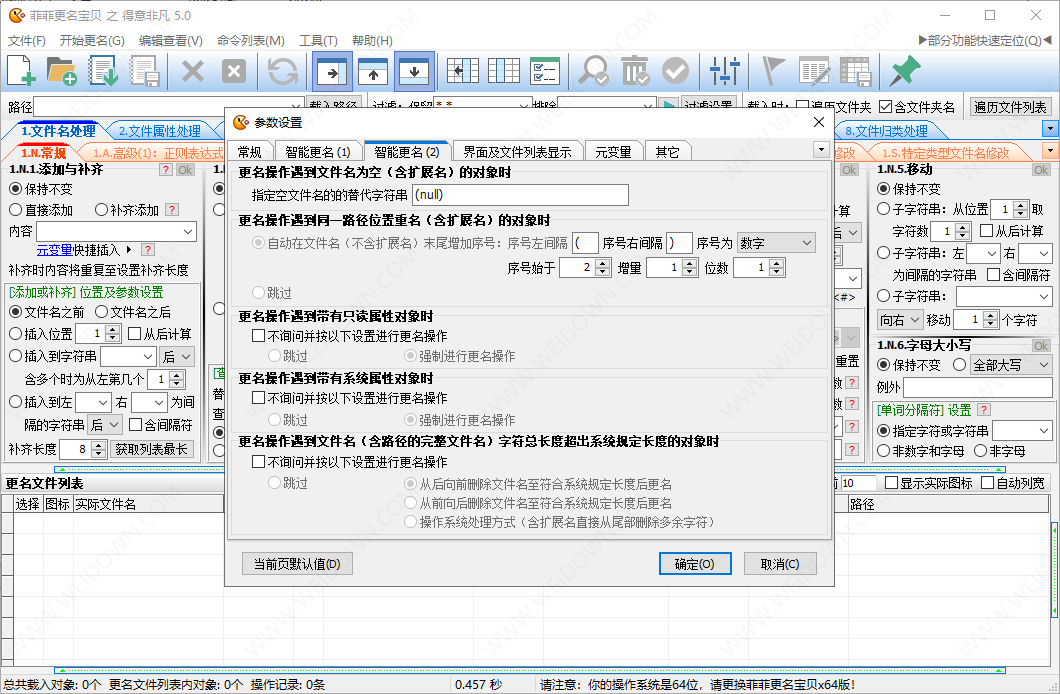Switch to the 界面及文件列表显示 tab
This screenshot has width=1060, height=694.
(517, 152)
